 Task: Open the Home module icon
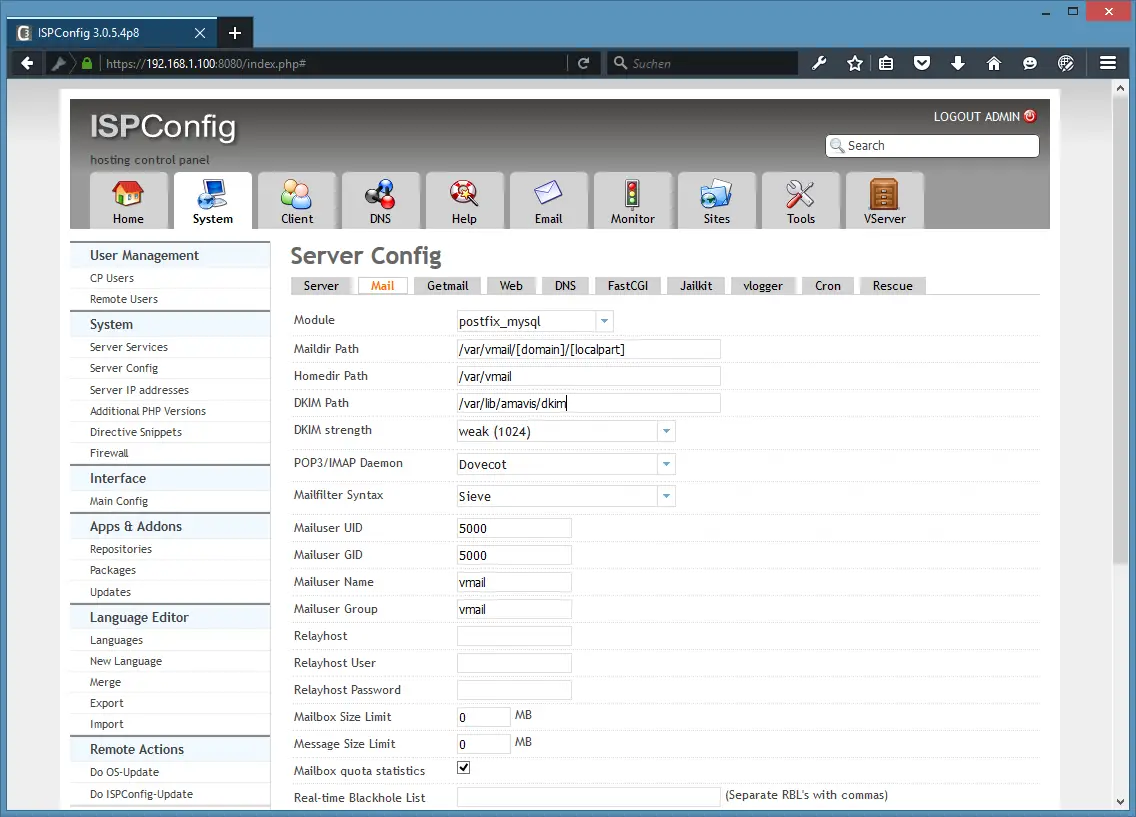pos(128,201)
